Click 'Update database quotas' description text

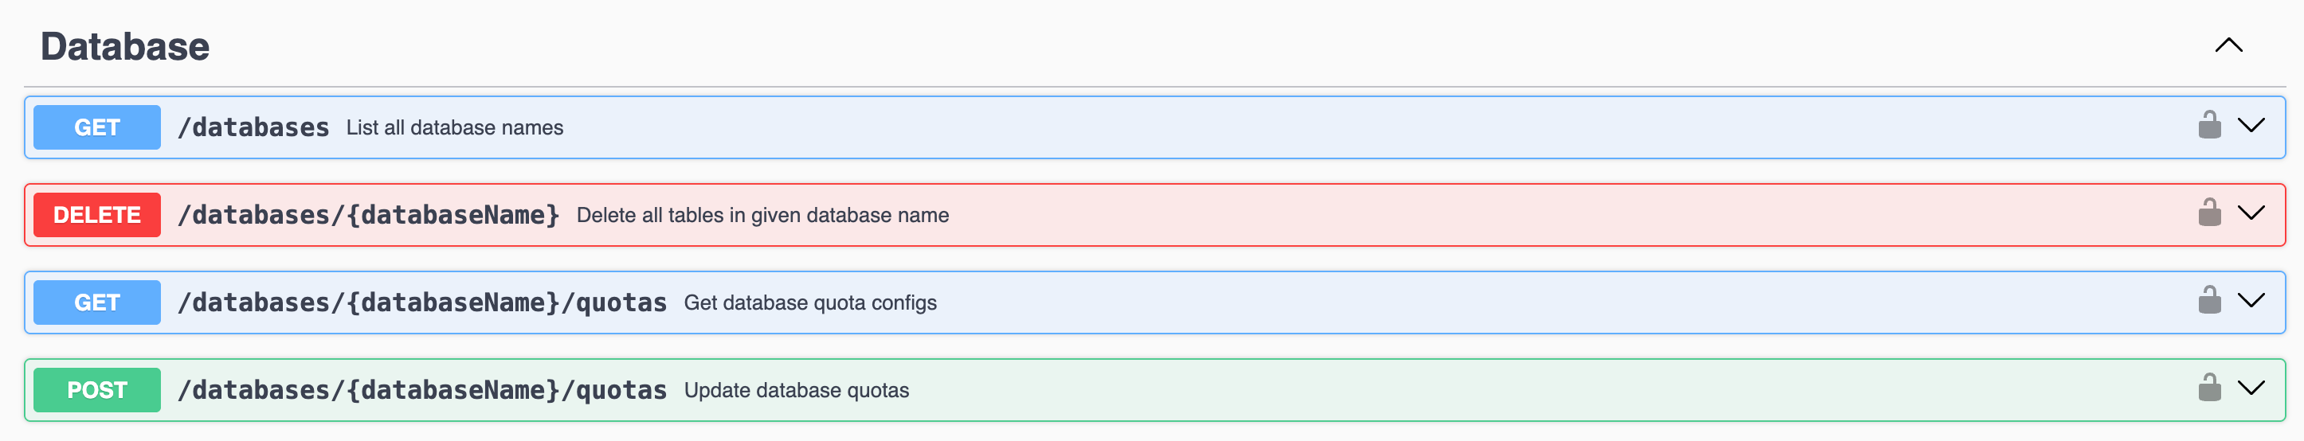pyautogui.click(x=796, y=391)
